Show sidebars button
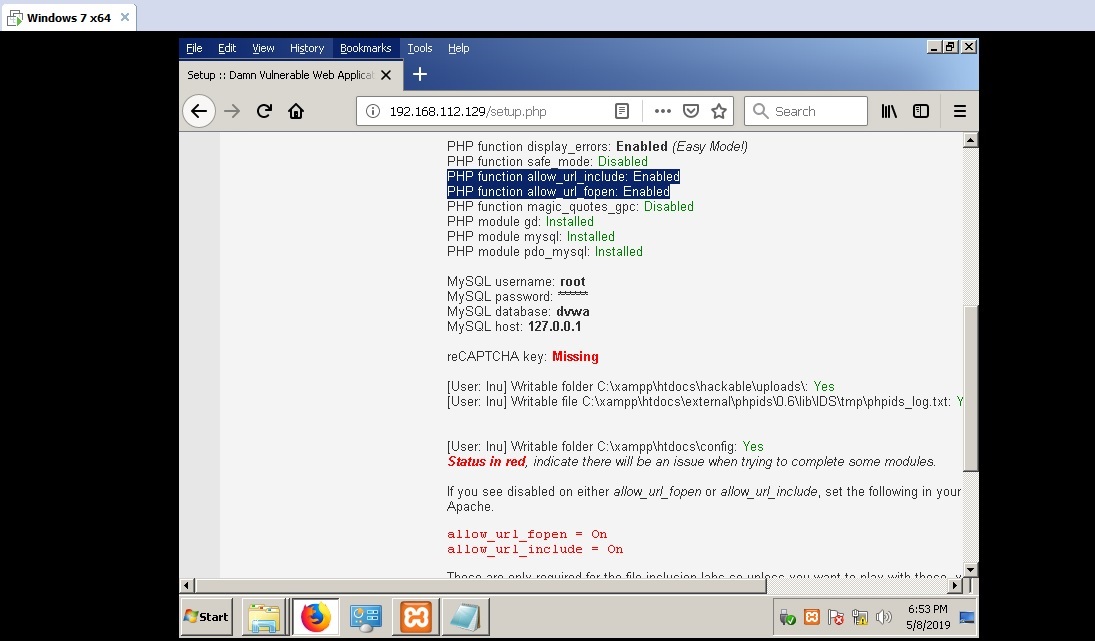The height and width of the screenshot is (641, 1095). [x=921, y=111]
